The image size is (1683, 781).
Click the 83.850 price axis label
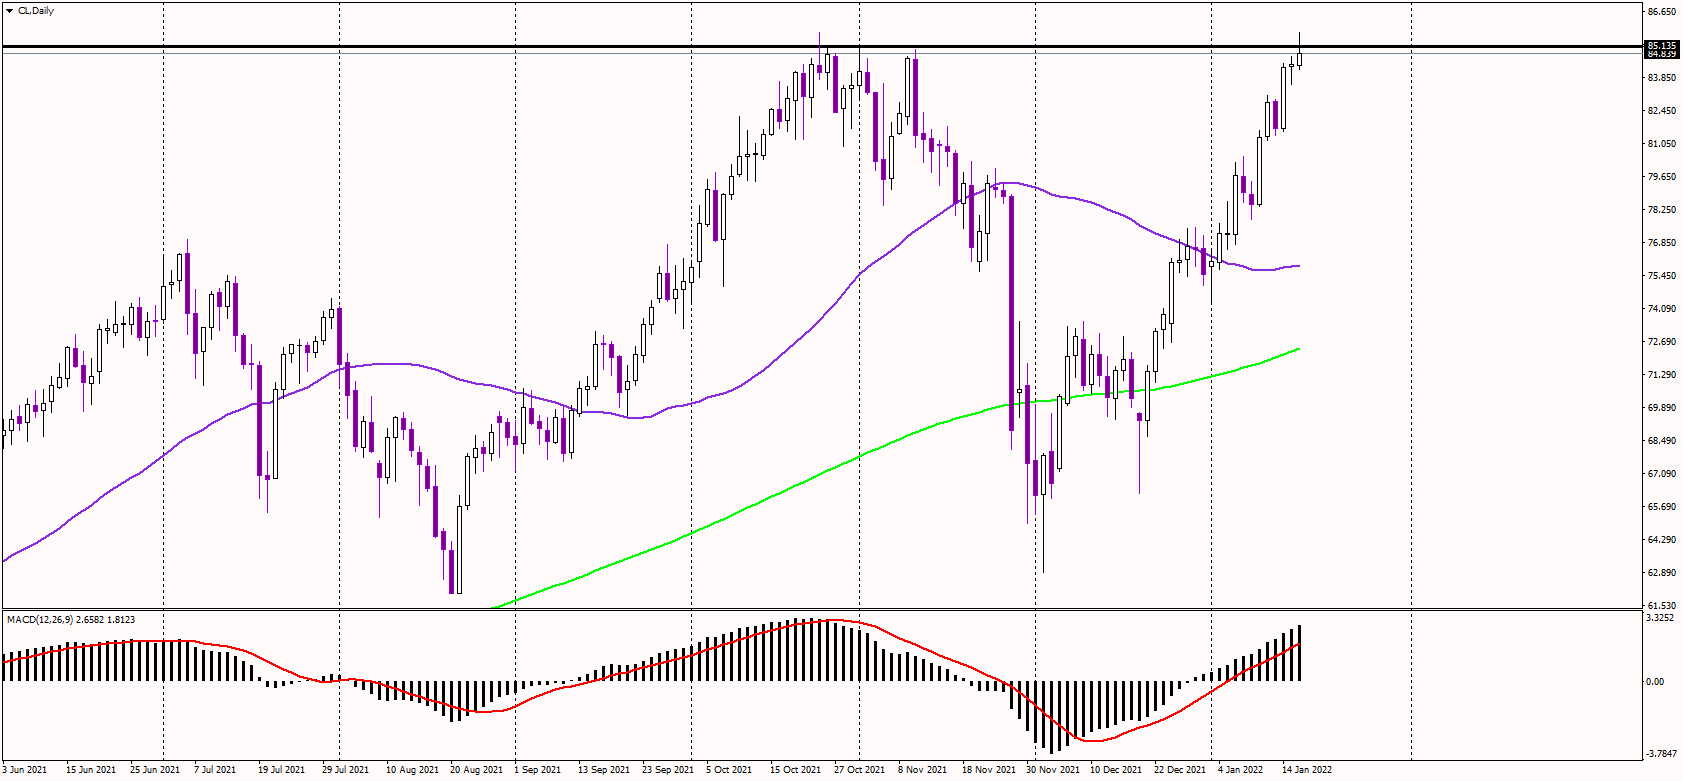(x=1661, y=78)
